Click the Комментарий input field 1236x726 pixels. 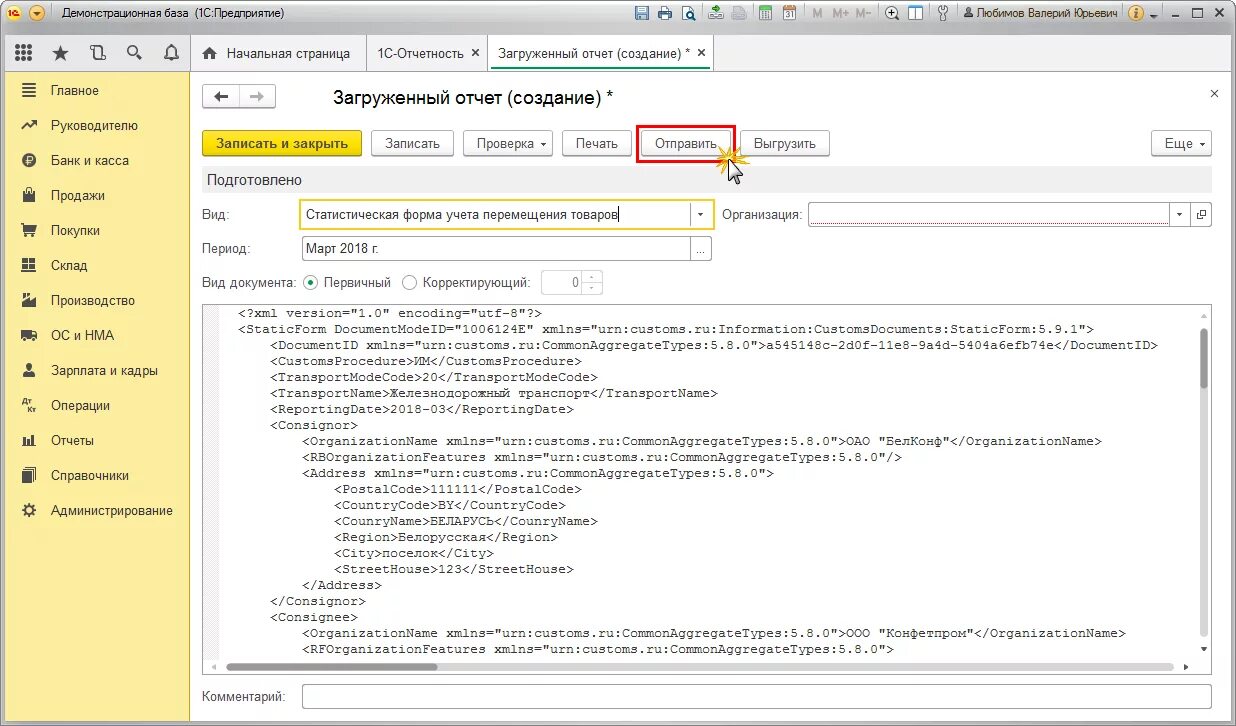click(756, 696)
